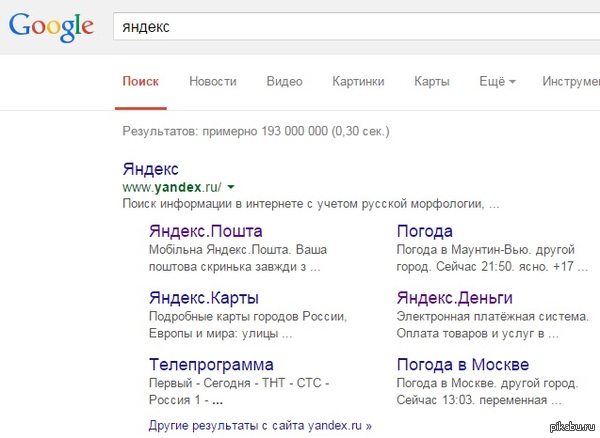
Task: Click the Google logo
Action: [x=51, y=27]
